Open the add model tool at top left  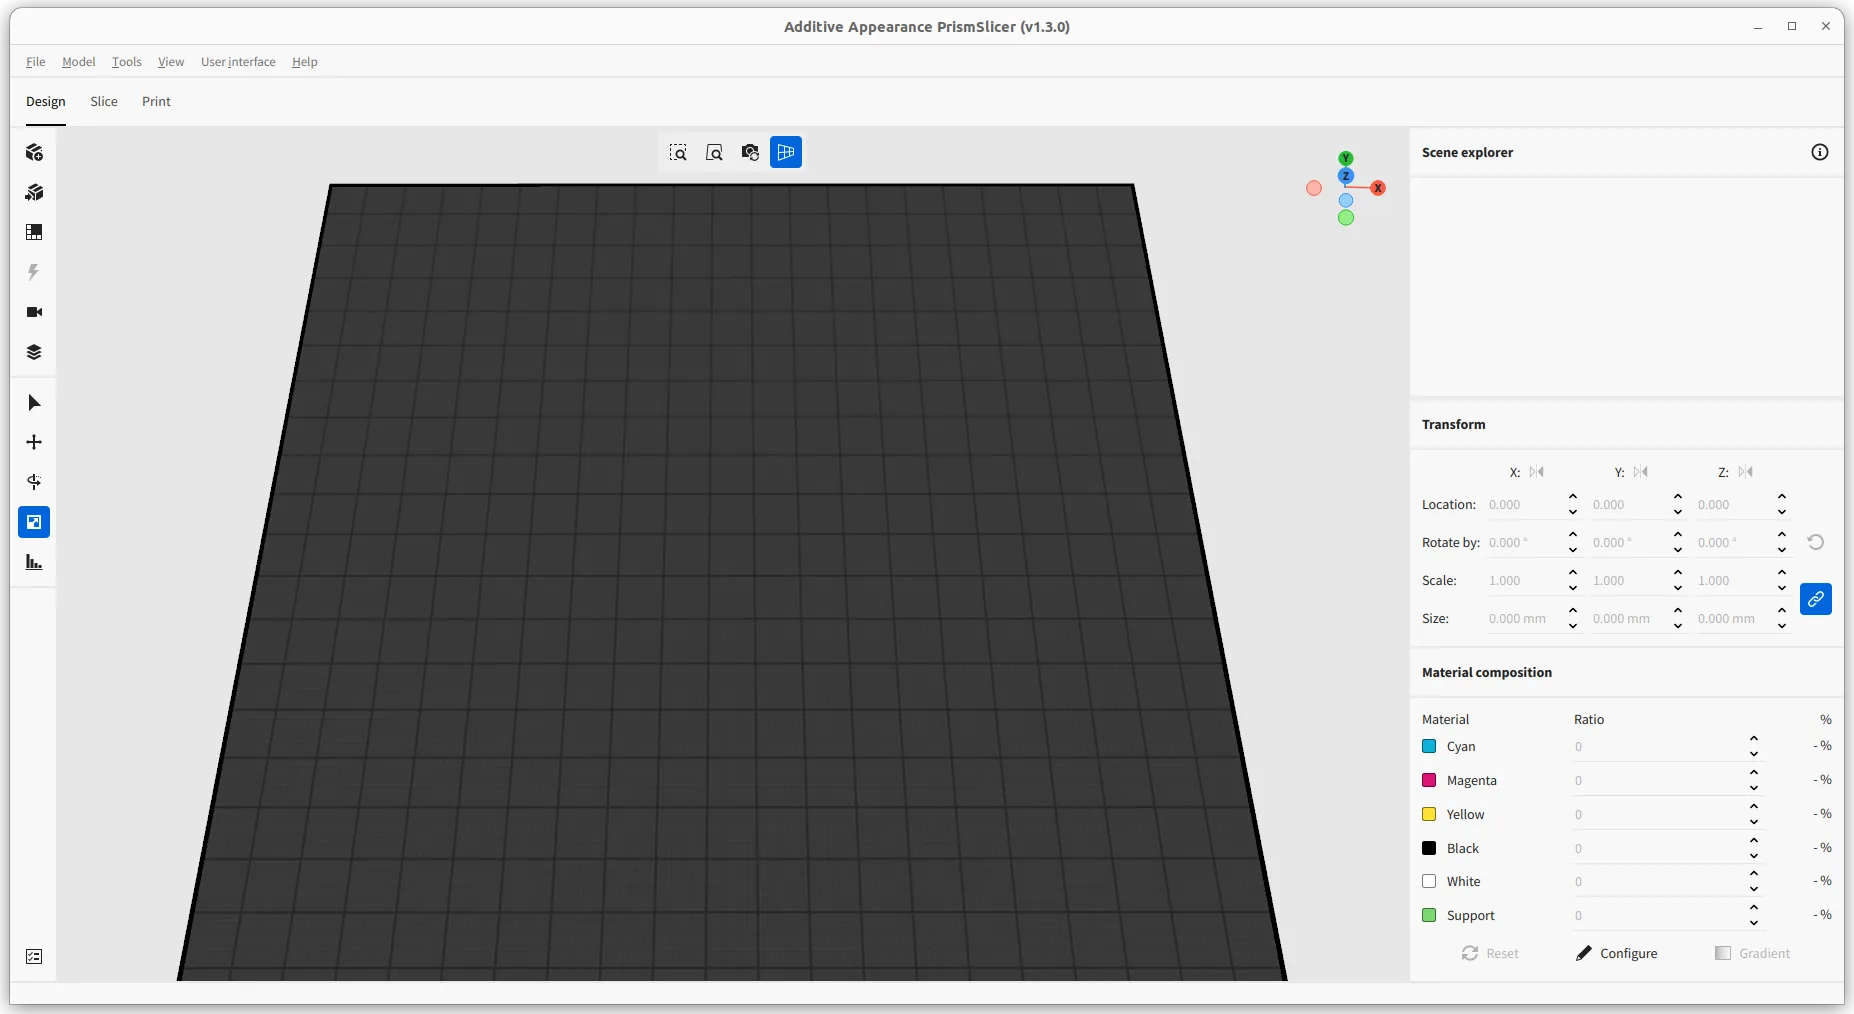point(35,152)
